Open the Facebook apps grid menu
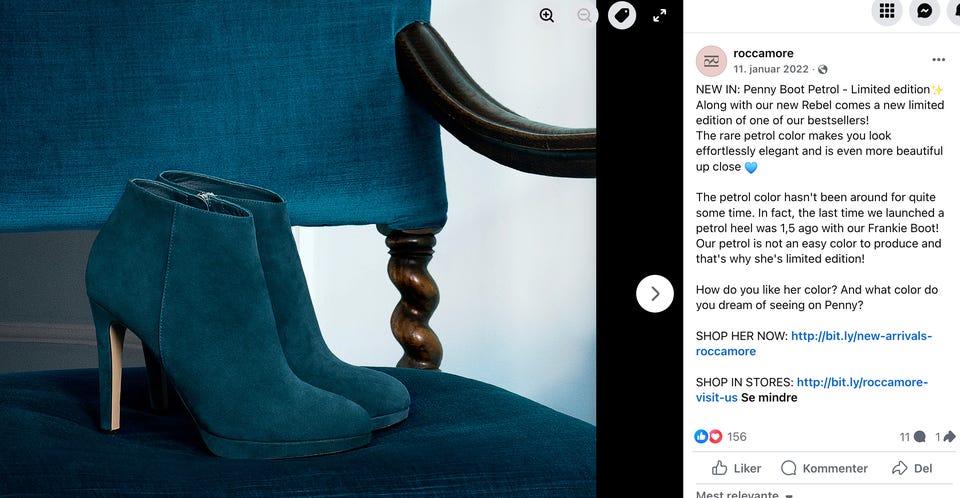The image size is (960, 498). pyautogui.click(x=887, y=11)
